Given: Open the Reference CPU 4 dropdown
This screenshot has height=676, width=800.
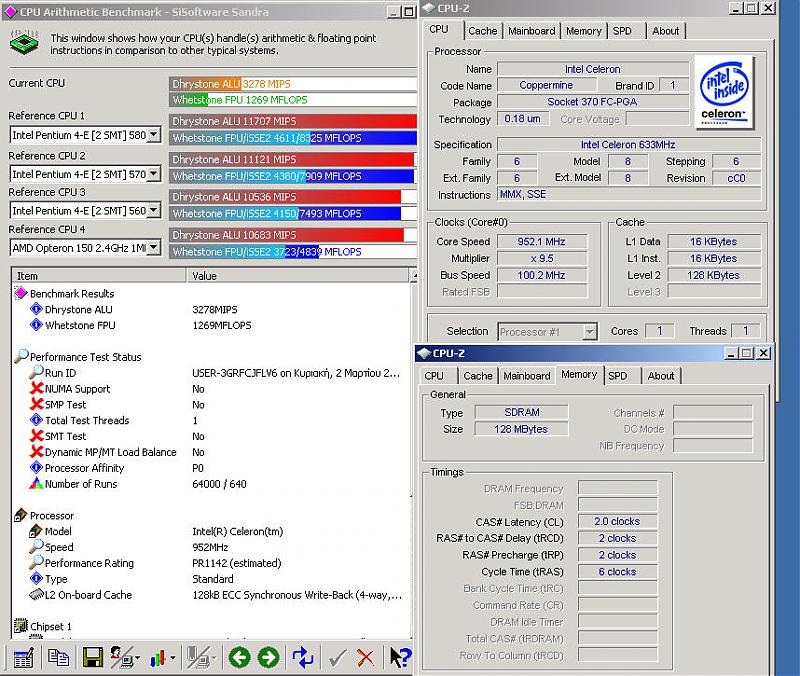Looking at the screenshot, I should pos(154,248).
